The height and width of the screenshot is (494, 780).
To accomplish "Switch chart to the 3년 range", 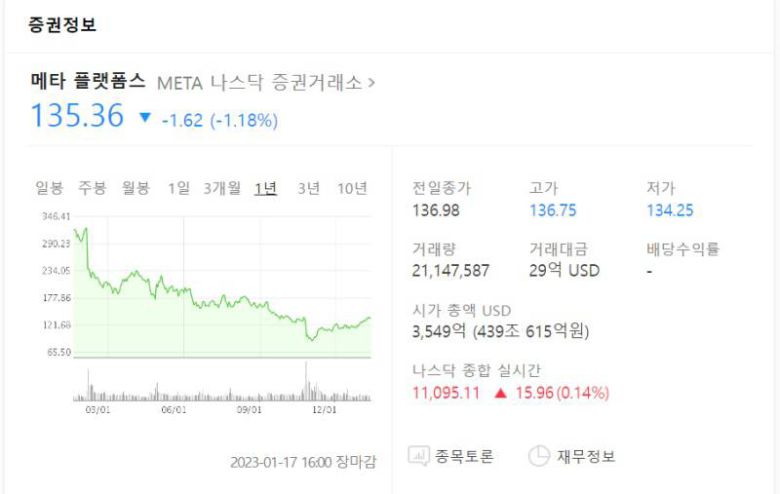I will [309, 188].
